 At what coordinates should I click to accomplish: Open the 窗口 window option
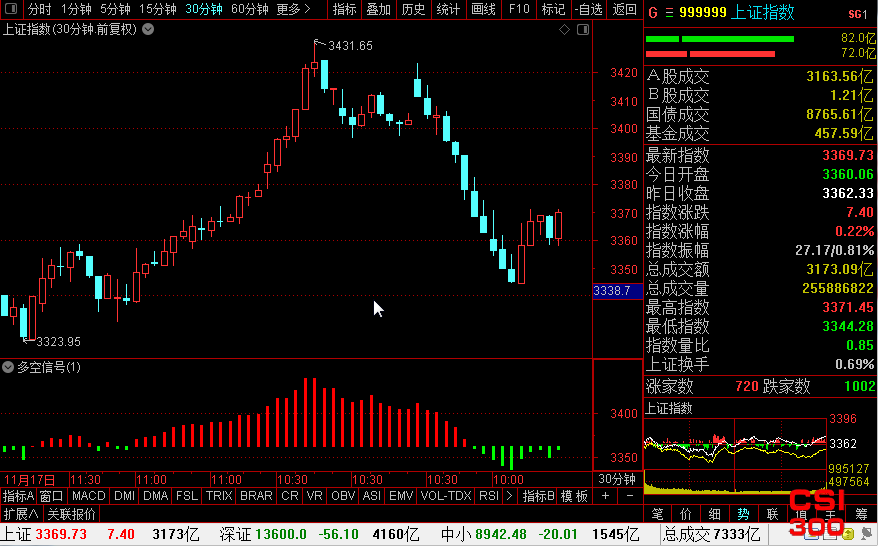52,496
